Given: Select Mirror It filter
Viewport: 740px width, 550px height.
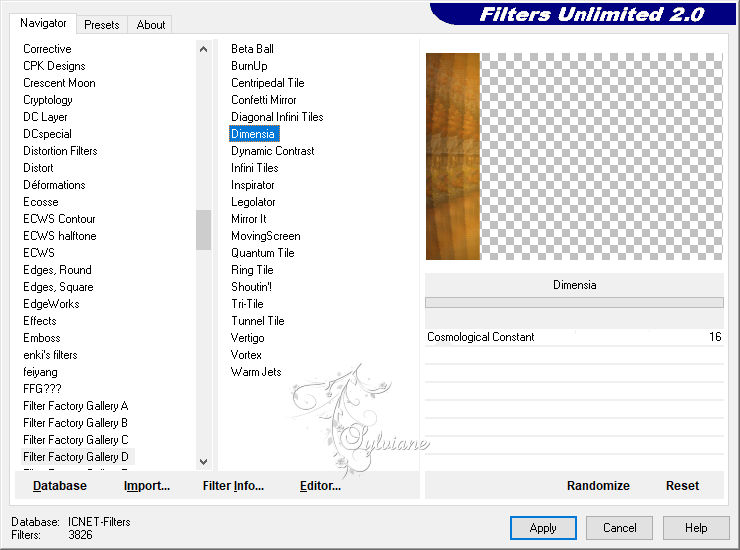Looking at the screenshot, I should tap(249, 219).
